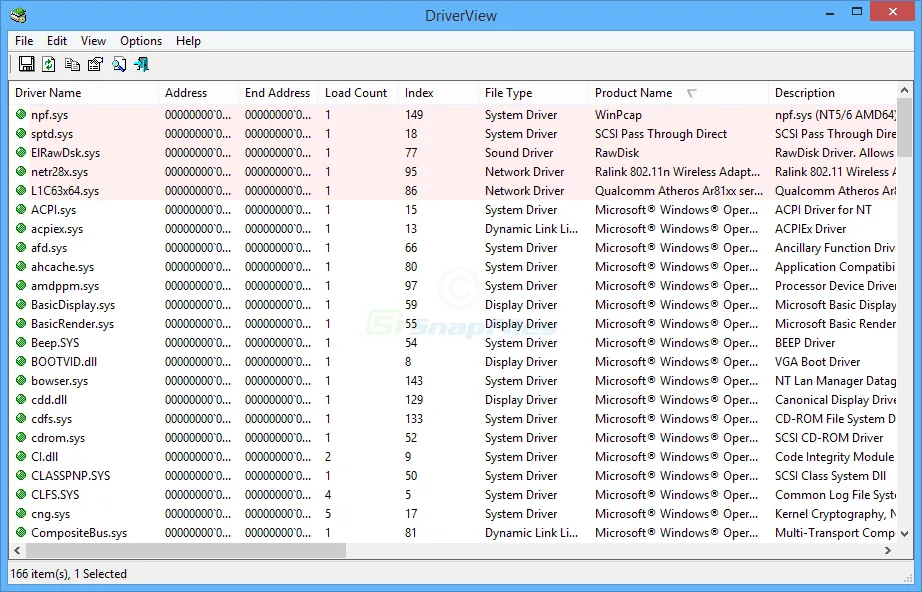Select the cng.sys driver name
The height and width of the screenshot is (592, 922).
pos(50,514)
